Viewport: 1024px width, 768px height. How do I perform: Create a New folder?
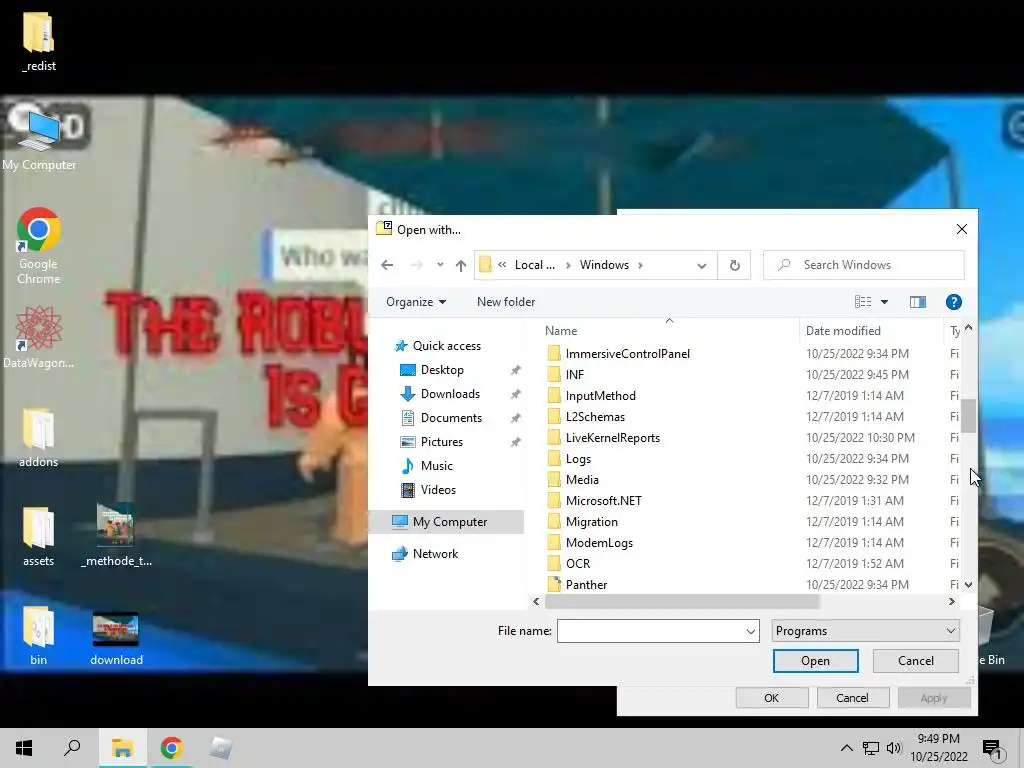[506, 302]
